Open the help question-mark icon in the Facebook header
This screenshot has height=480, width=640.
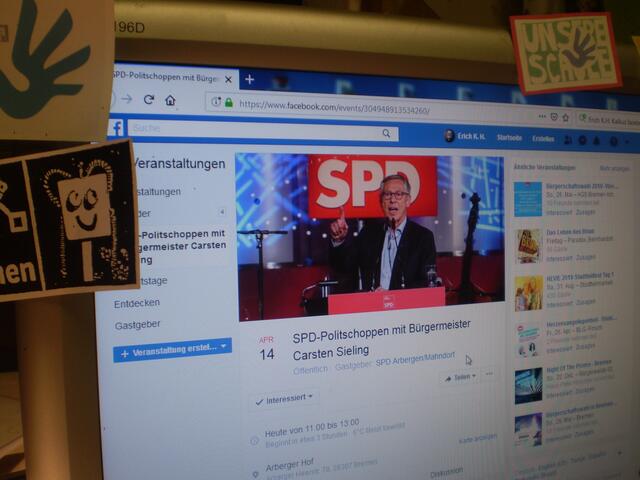[613, 141]
